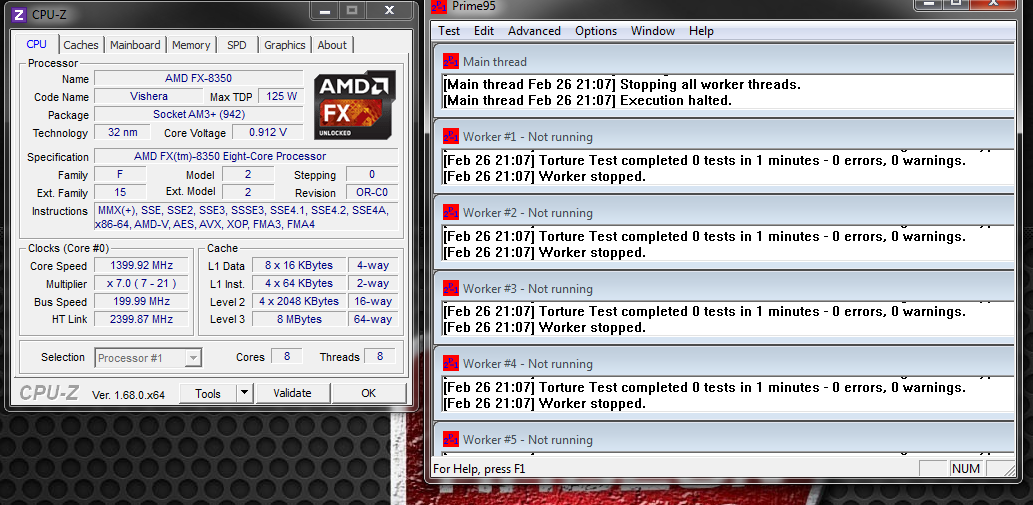Expand the Tools dropdown arrow
Image resolution: width=1033 pixels, height=505 pixels.
tap(244, 393)
